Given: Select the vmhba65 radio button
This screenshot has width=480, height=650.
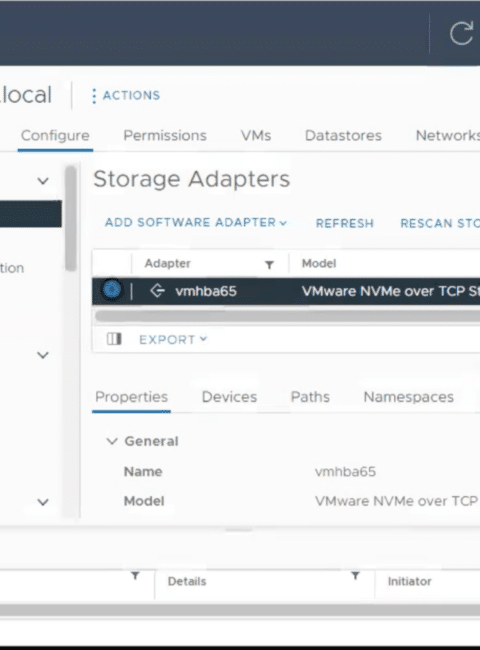Looking at the screenshot, I should tap(112, 290).
